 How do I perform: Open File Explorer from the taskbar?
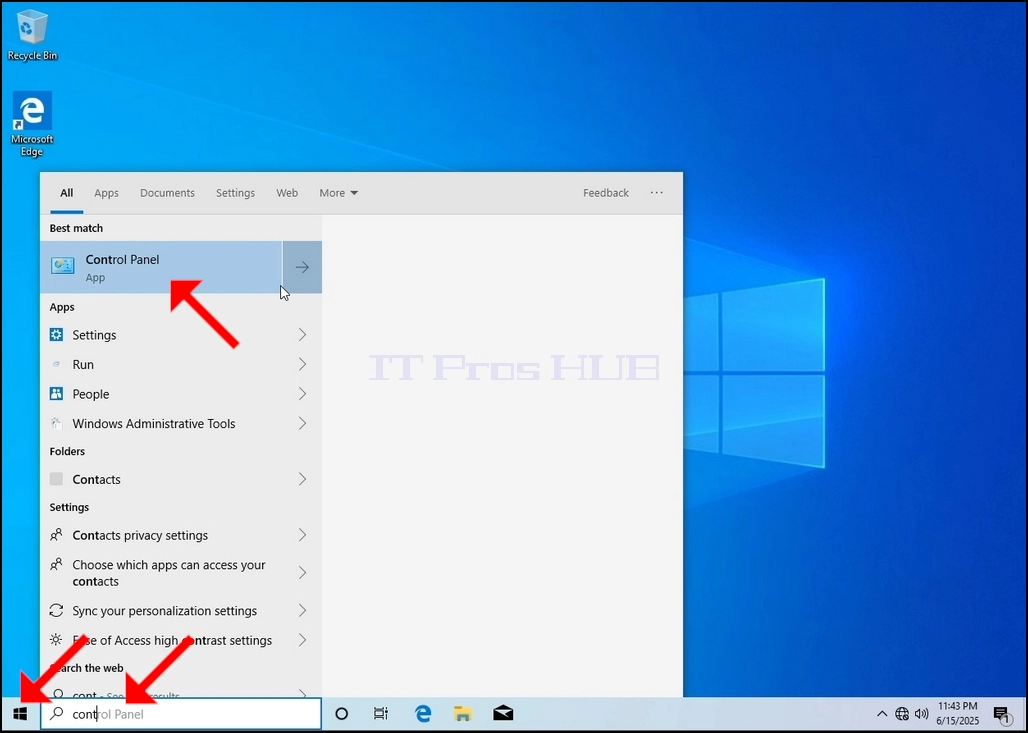pos(463,714)
